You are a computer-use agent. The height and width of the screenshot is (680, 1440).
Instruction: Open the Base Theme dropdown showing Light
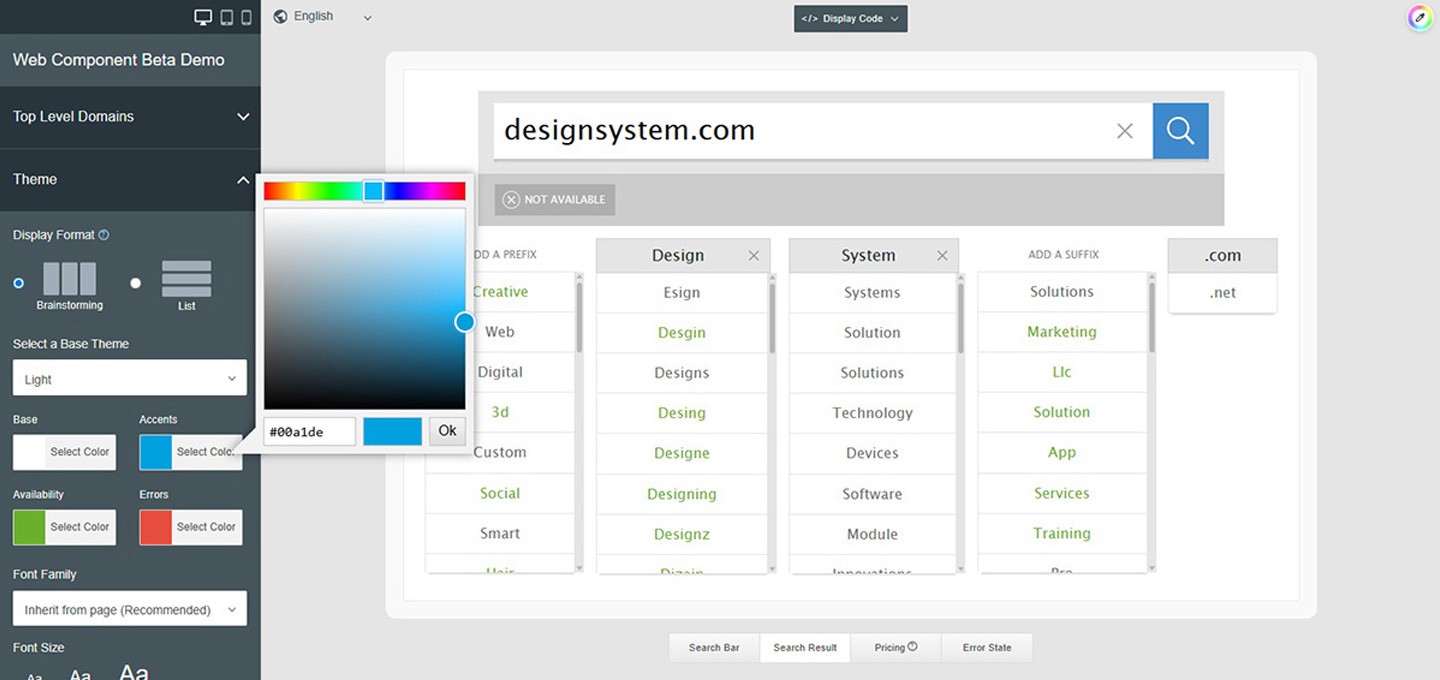129,377
